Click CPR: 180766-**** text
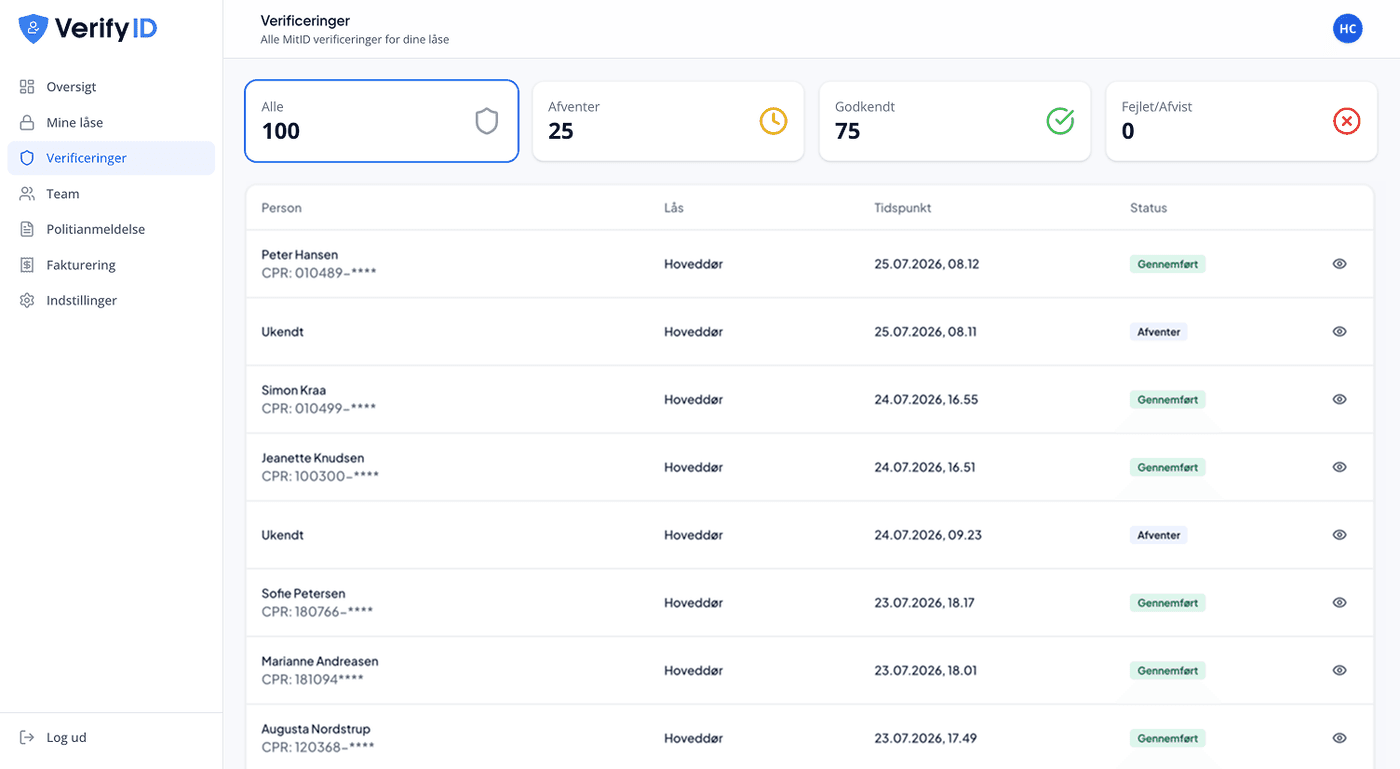The height and width of the screenshot is (769, 1400). pos(317,611)
